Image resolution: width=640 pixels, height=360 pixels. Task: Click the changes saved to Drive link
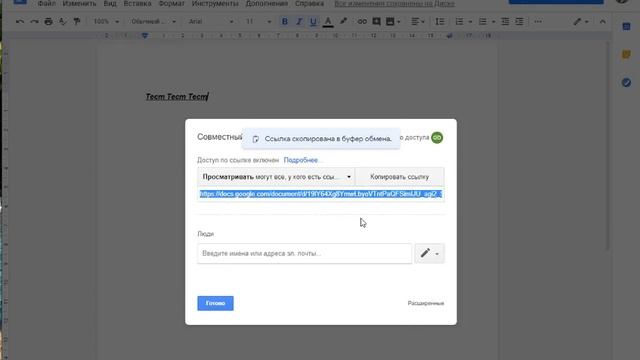point(394,4)
